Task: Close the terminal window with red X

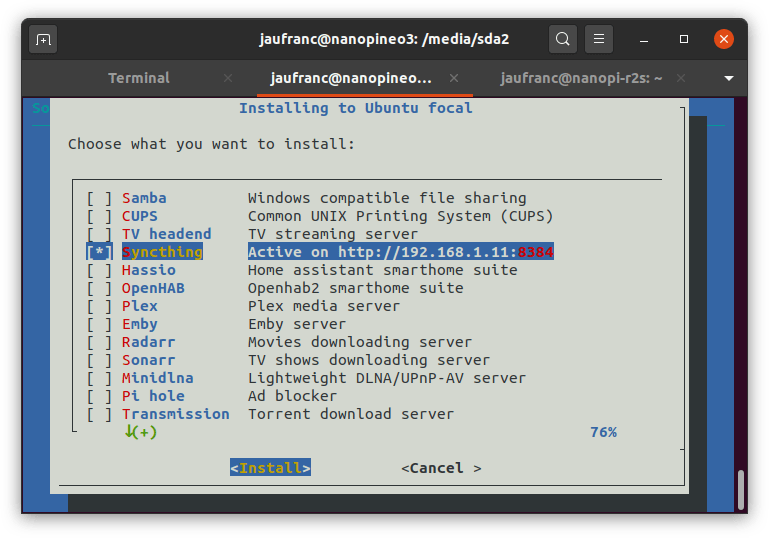Action: pyautogui.click(x=724, y=39)
